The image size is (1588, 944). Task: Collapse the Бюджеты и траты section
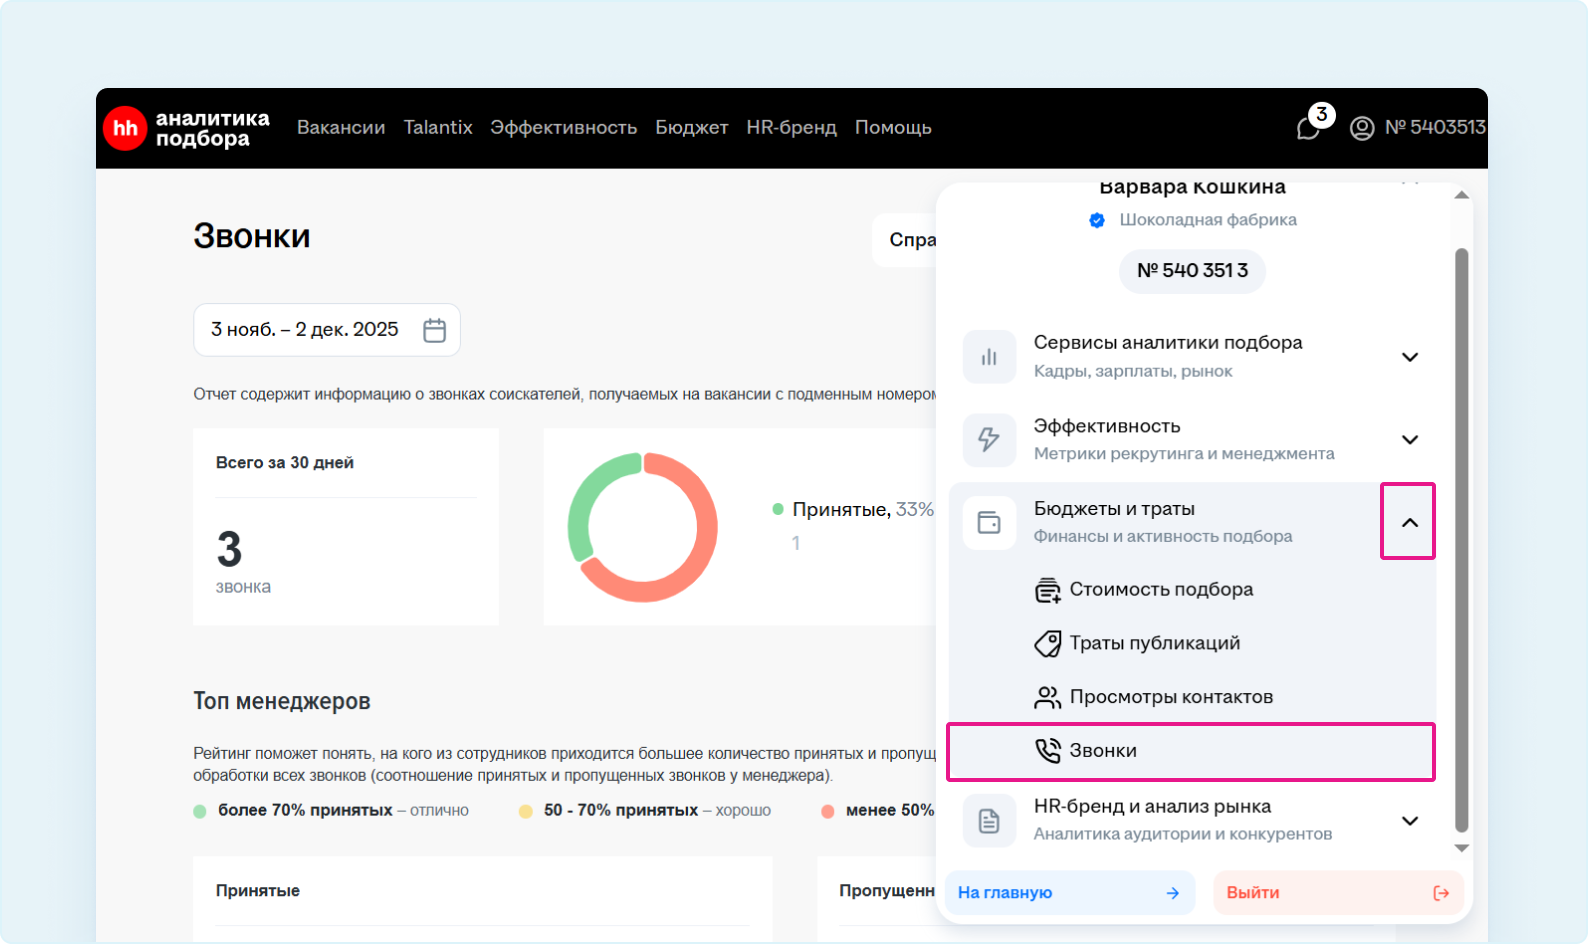coord(1409,522)
